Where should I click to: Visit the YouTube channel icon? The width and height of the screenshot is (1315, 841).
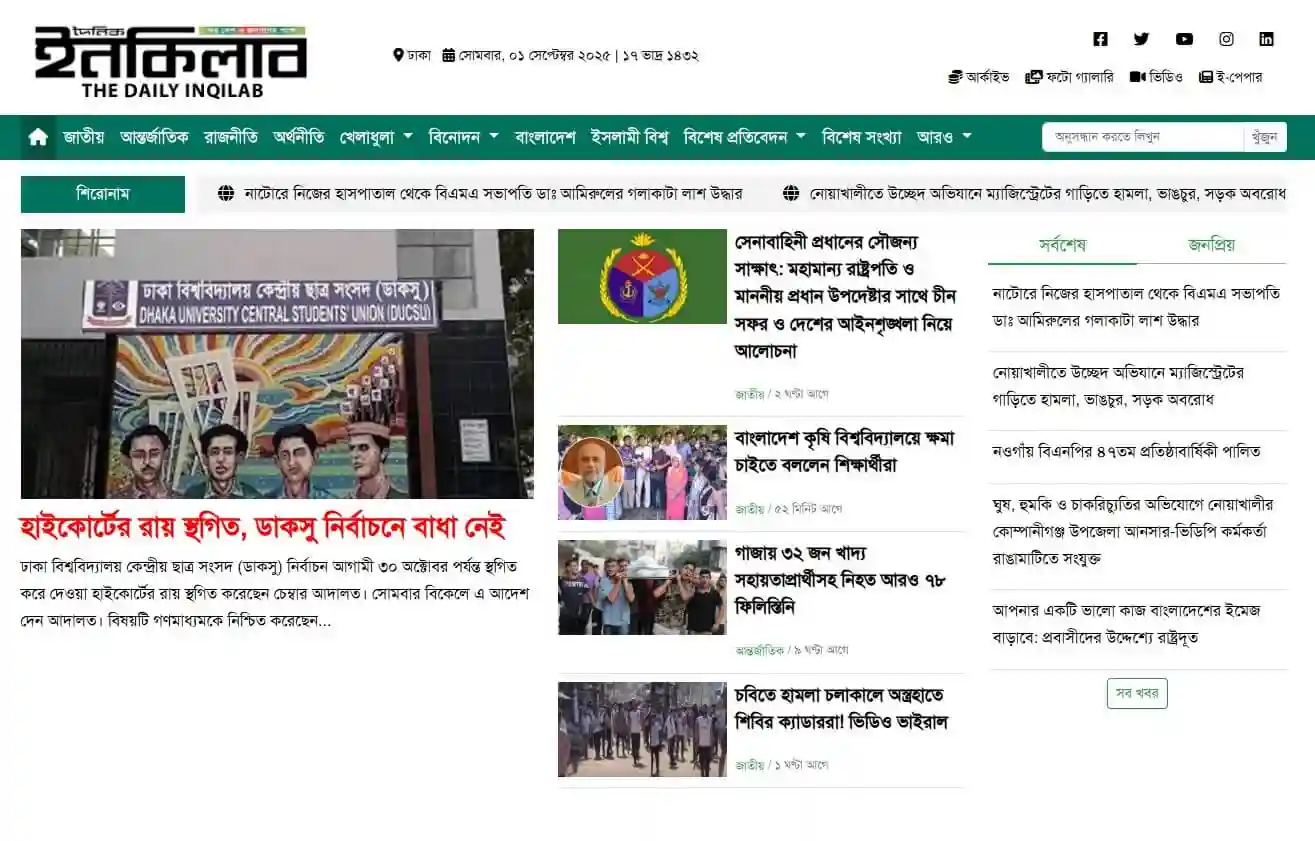pos(1184,39)
